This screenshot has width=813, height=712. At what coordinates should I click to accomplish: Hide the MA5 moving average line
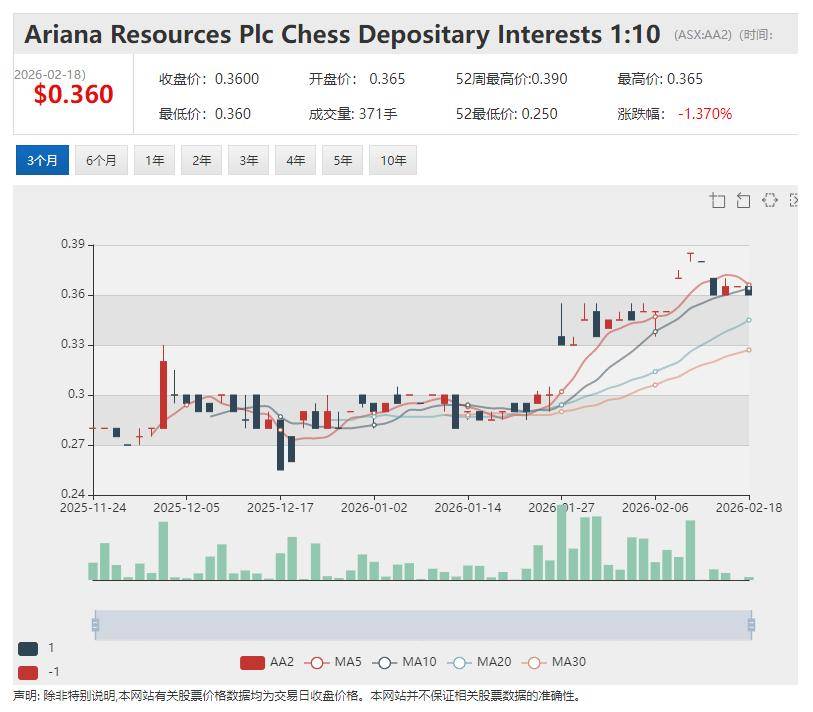point(335,662)
